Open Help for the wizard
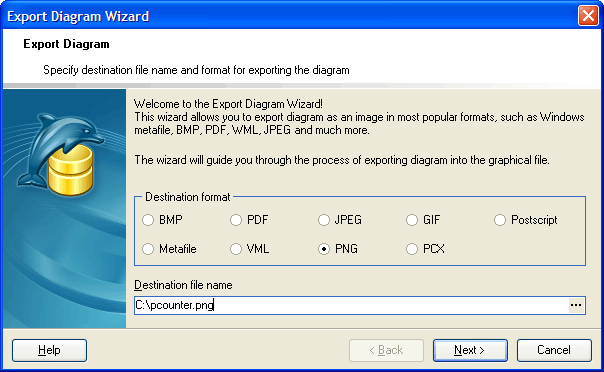 (x=49, y=350)
